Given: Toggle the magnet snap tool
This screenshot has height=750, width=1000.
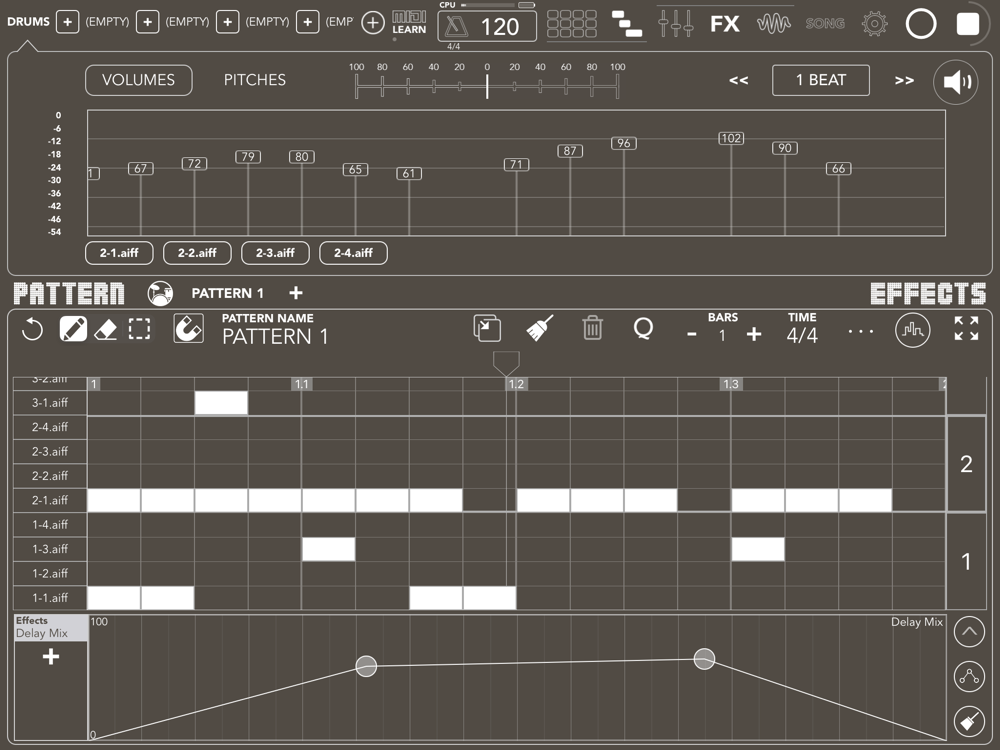Looking at the screenshot, I should (189, 328).
